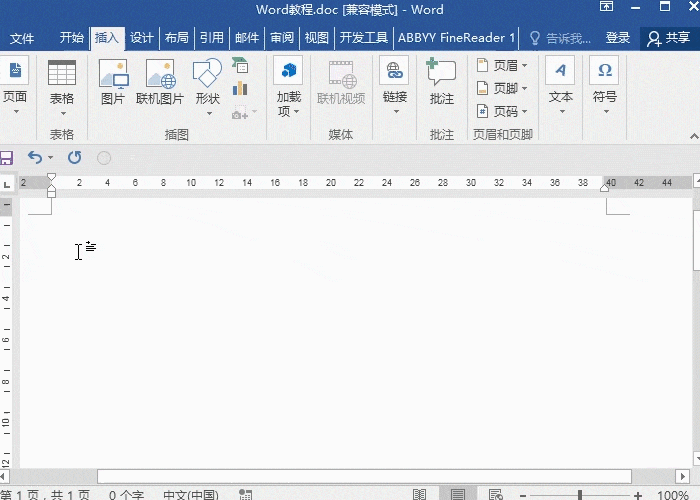
Task: Click the horizontal scroll right arrow
Action: 682,476
